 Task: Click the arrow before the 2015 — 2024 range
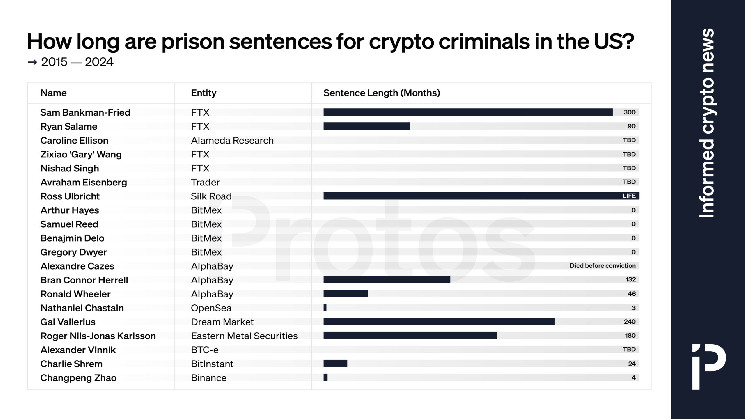click(32, 63)
